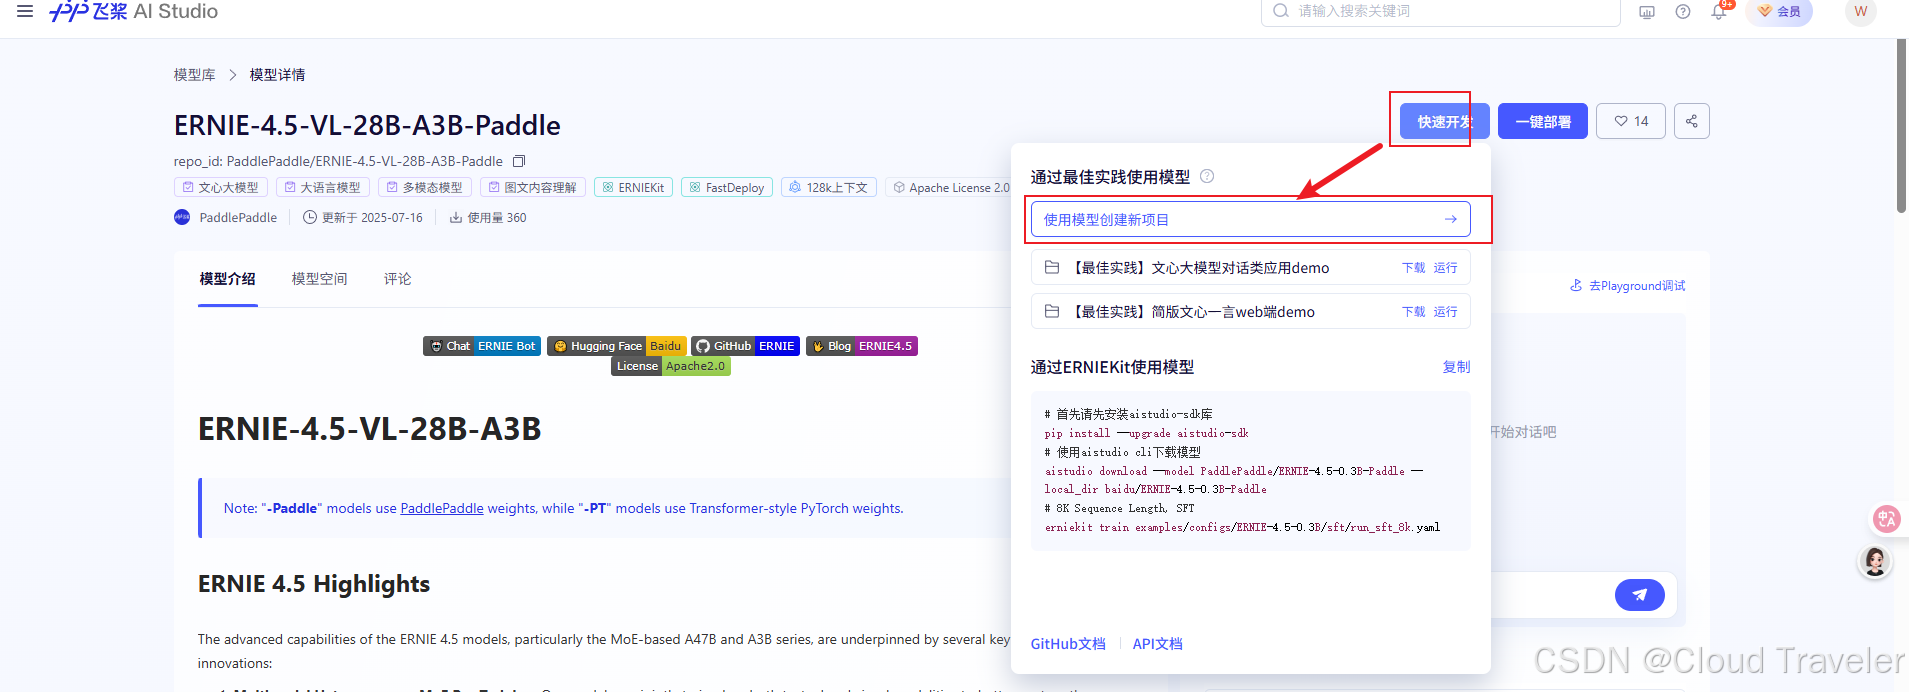Screen dimensions: 1909x692
Task: Open the hamburger menu icon
Action: pyautogui.click(x=25, y=11)
